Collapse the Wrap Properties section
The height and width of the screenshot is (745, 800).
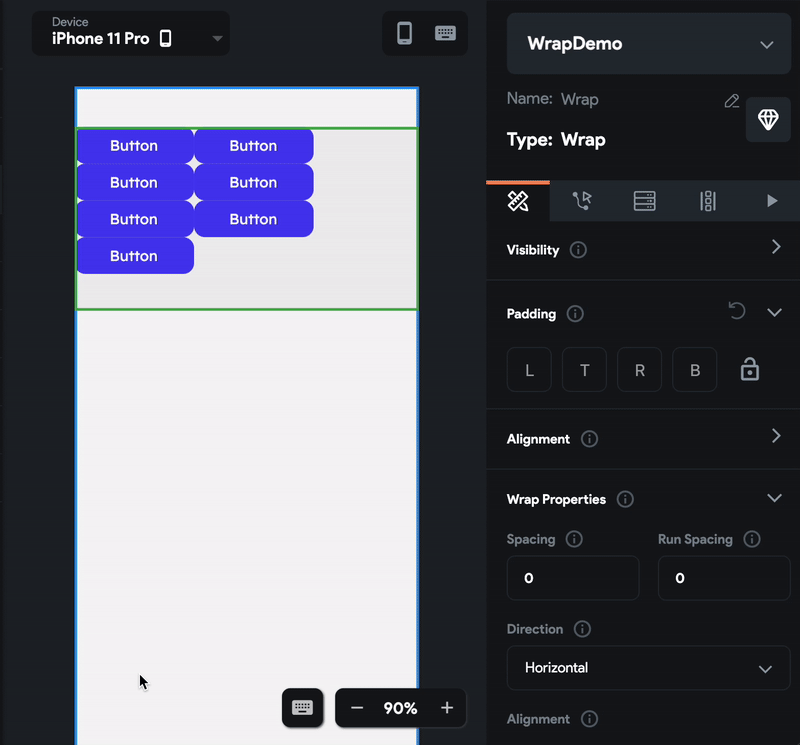pyautogui.click(x=774, y=498)
